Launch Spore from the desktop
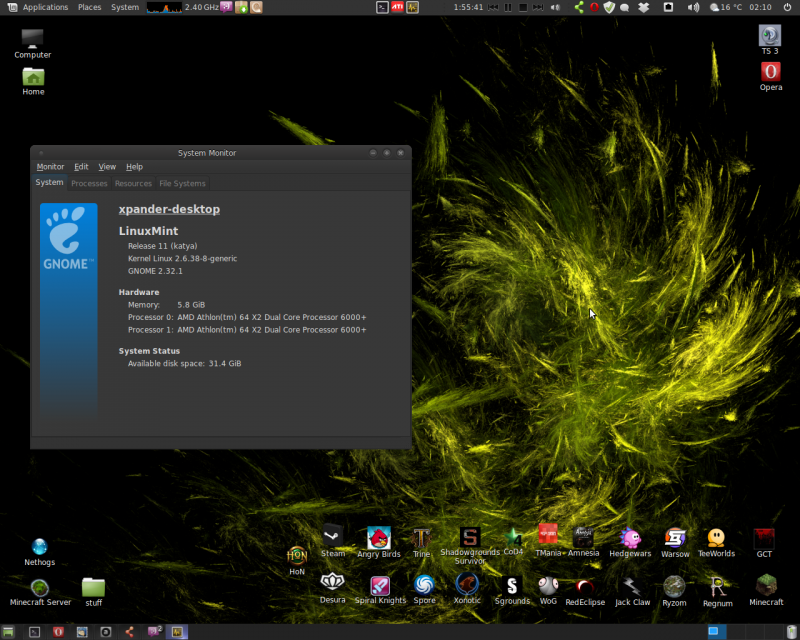 pyautogui.click(x=424, y=590)
